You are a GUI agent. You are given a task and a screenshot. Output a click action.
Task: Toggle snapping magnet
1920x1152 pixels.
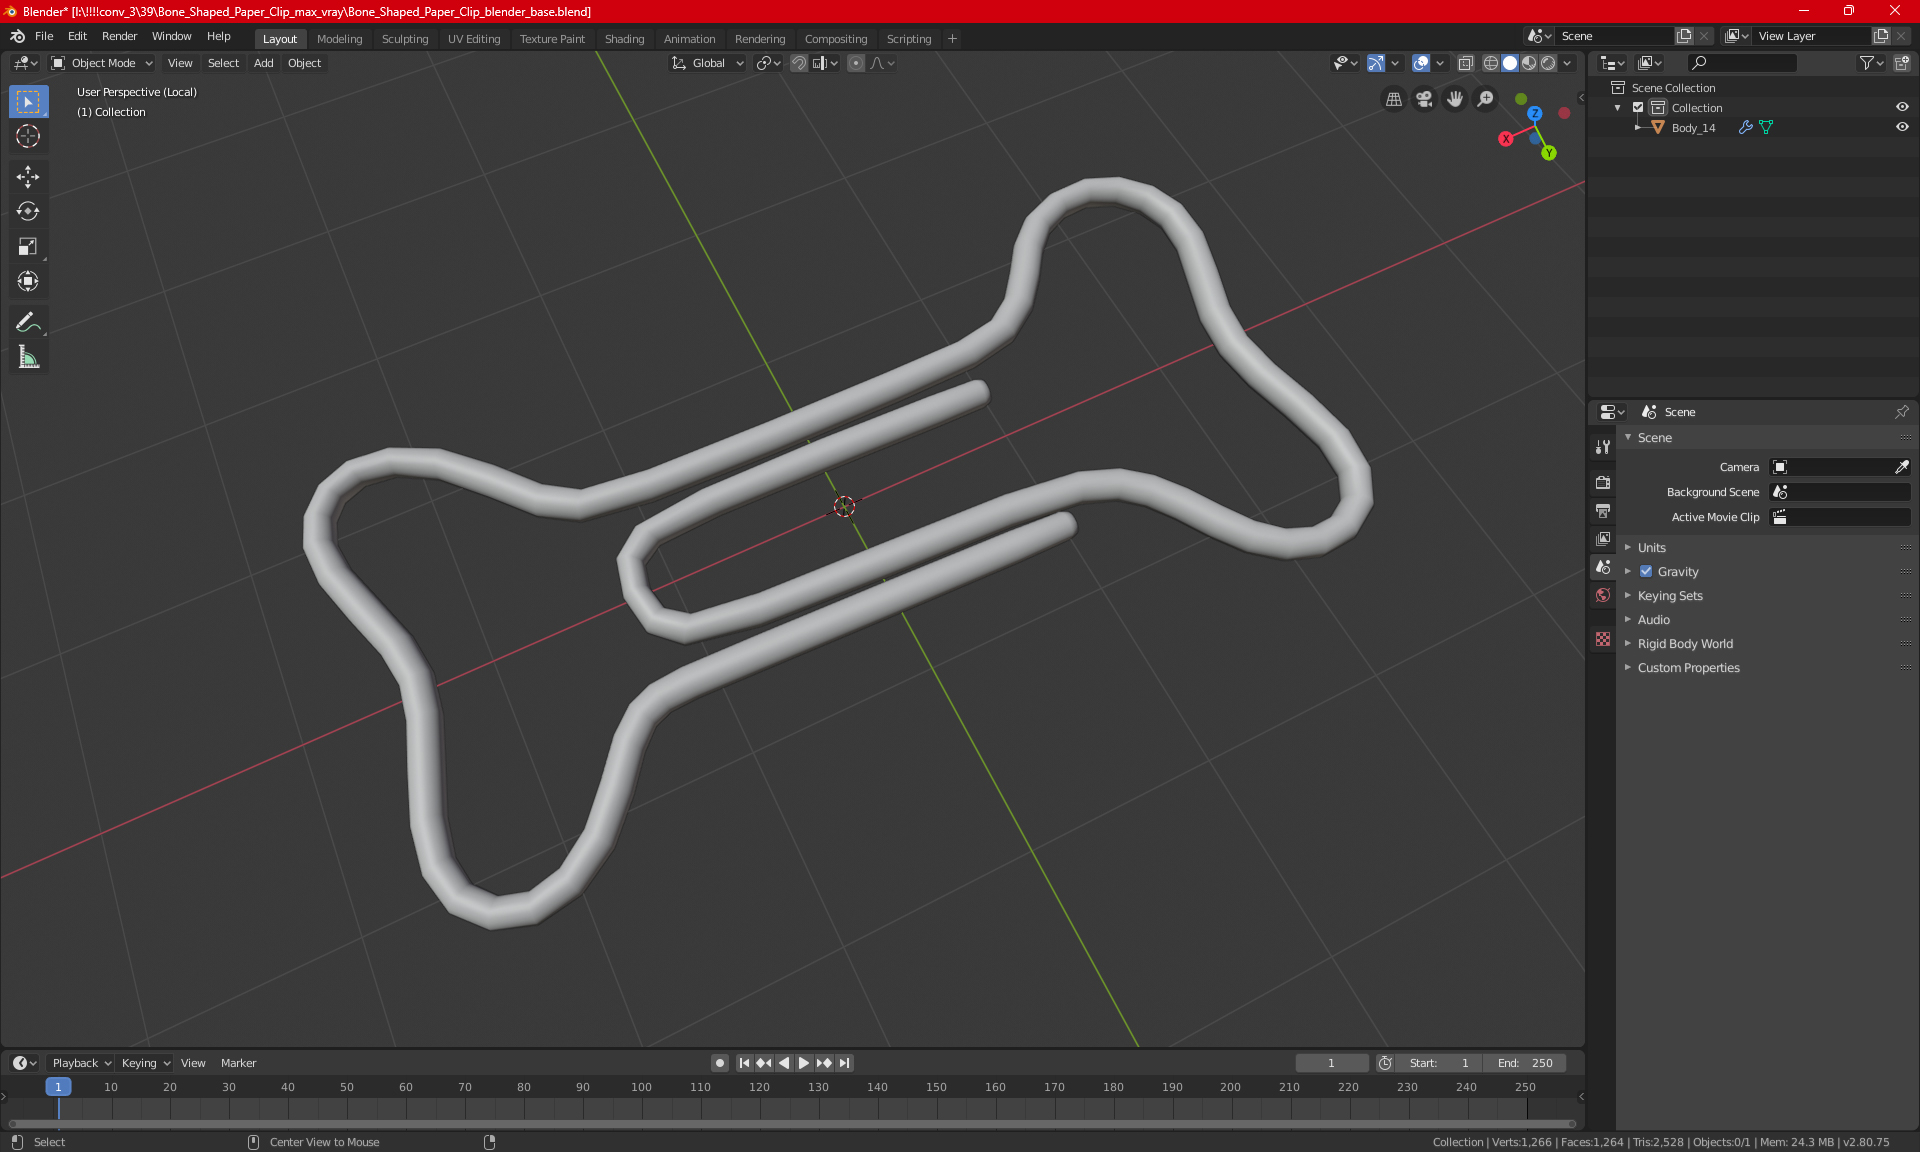(798, 63)
